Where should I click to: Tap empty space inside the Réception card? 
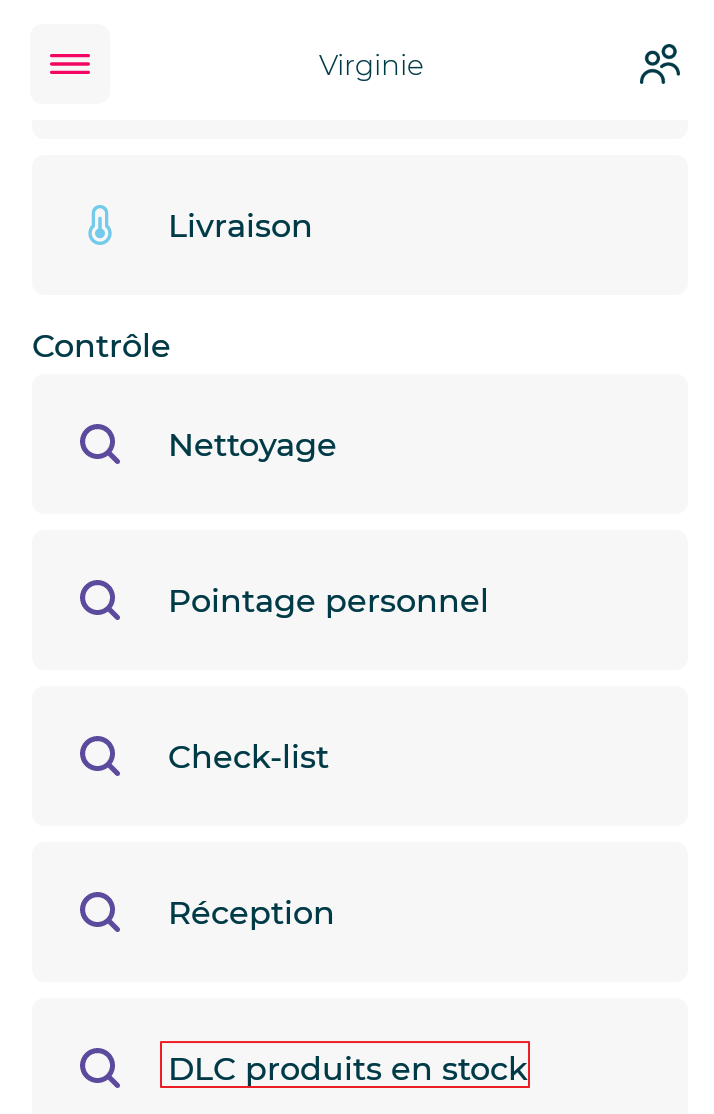[520, 913]
